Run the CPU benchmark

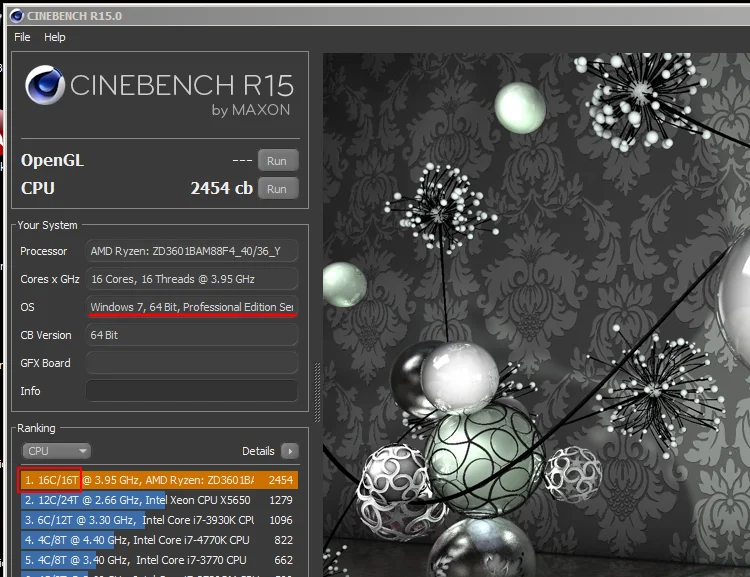point(278,189)
